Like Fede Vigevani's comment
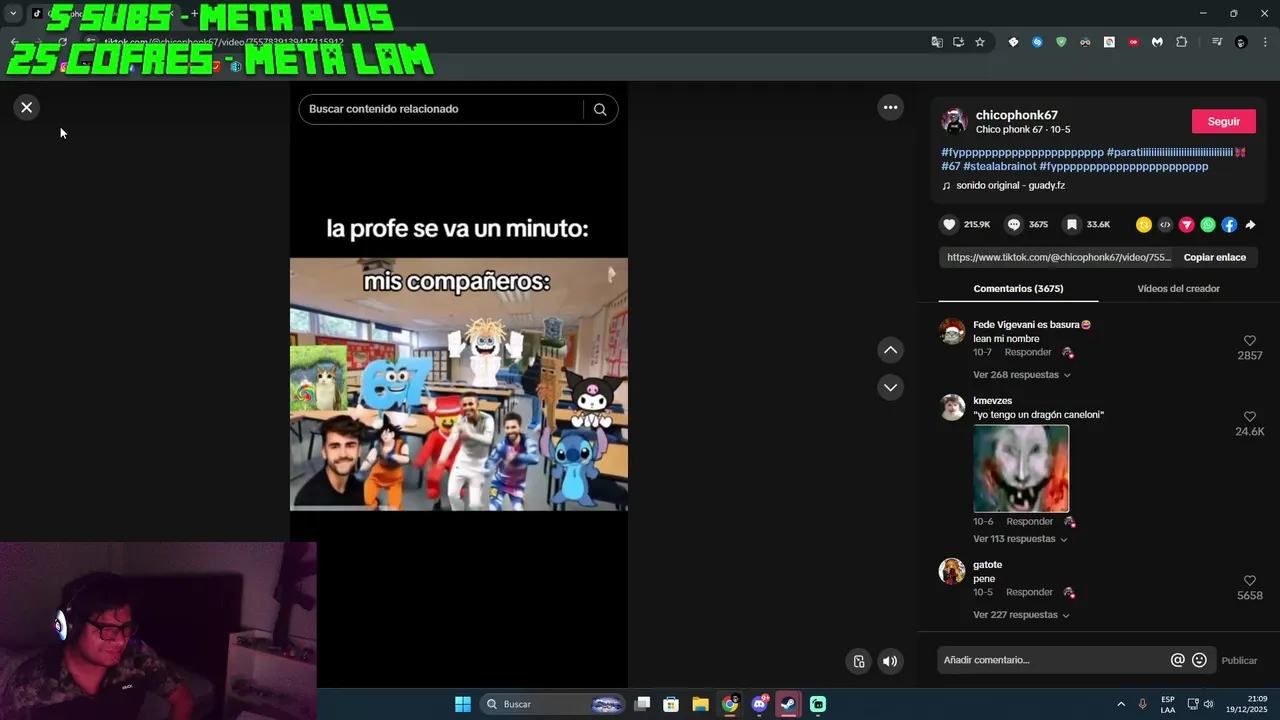1280x720 pixels. click(1249, 341)
